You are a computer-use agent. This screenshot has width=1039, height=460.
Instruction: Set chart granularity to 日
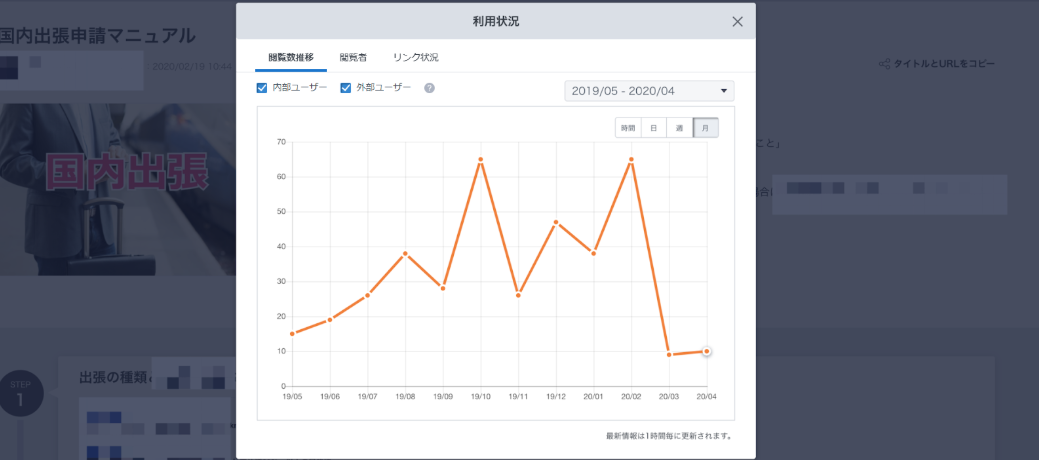(654, 128)
